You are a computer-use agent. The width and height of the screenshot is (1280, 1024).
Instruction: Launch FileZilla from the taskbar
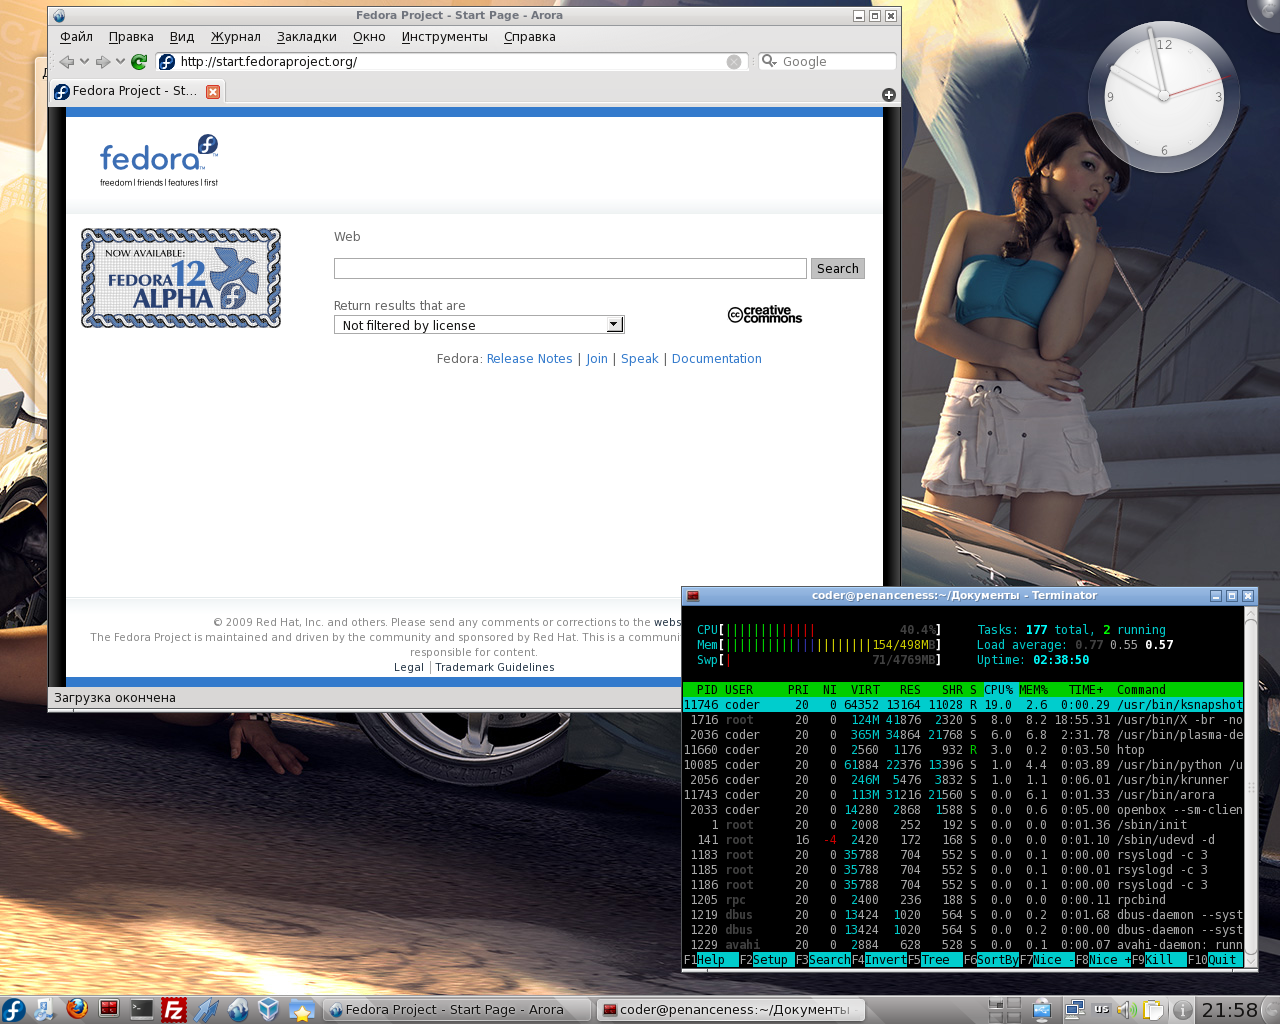[173, 1010]
